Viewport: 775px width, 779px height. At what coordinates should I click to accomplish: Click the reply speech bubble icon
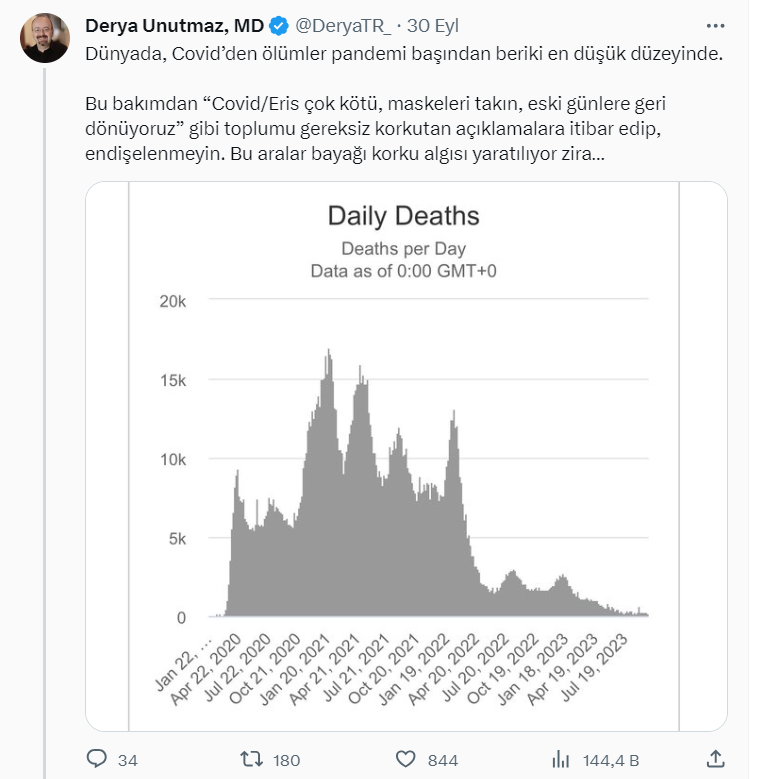pos(96,759)
